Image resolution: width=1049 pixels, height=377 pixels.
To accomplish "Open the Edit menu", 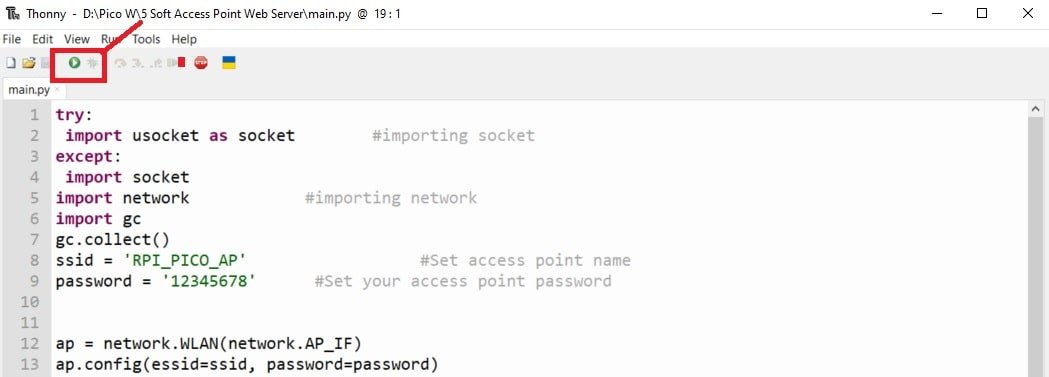I will pyautogui.click(x=42, y=39).
